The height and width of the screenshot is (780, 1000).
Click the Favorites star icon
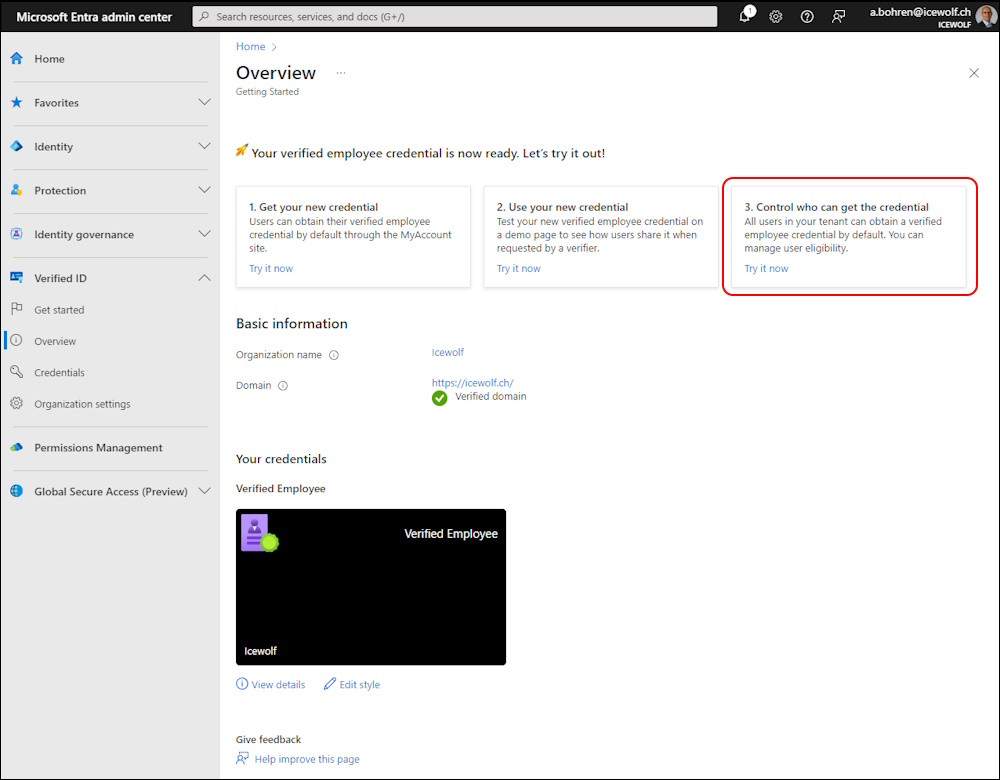point(17,102)
